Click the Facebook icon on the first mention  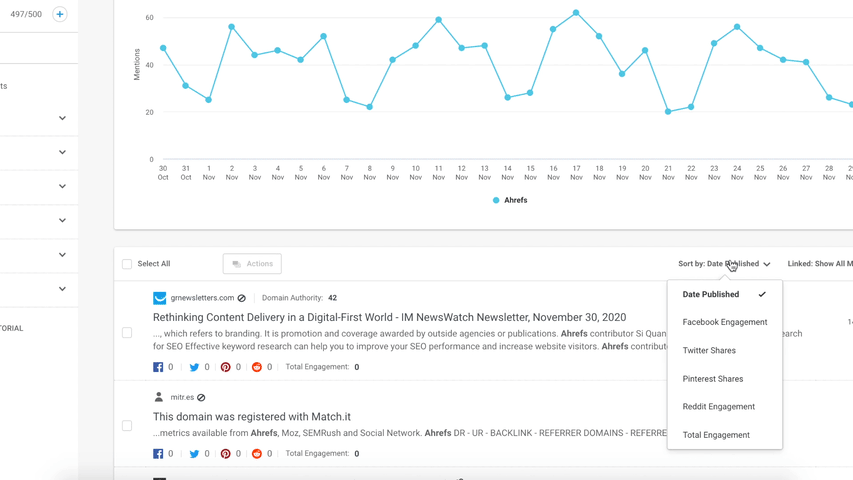click(x=158, y=367)
